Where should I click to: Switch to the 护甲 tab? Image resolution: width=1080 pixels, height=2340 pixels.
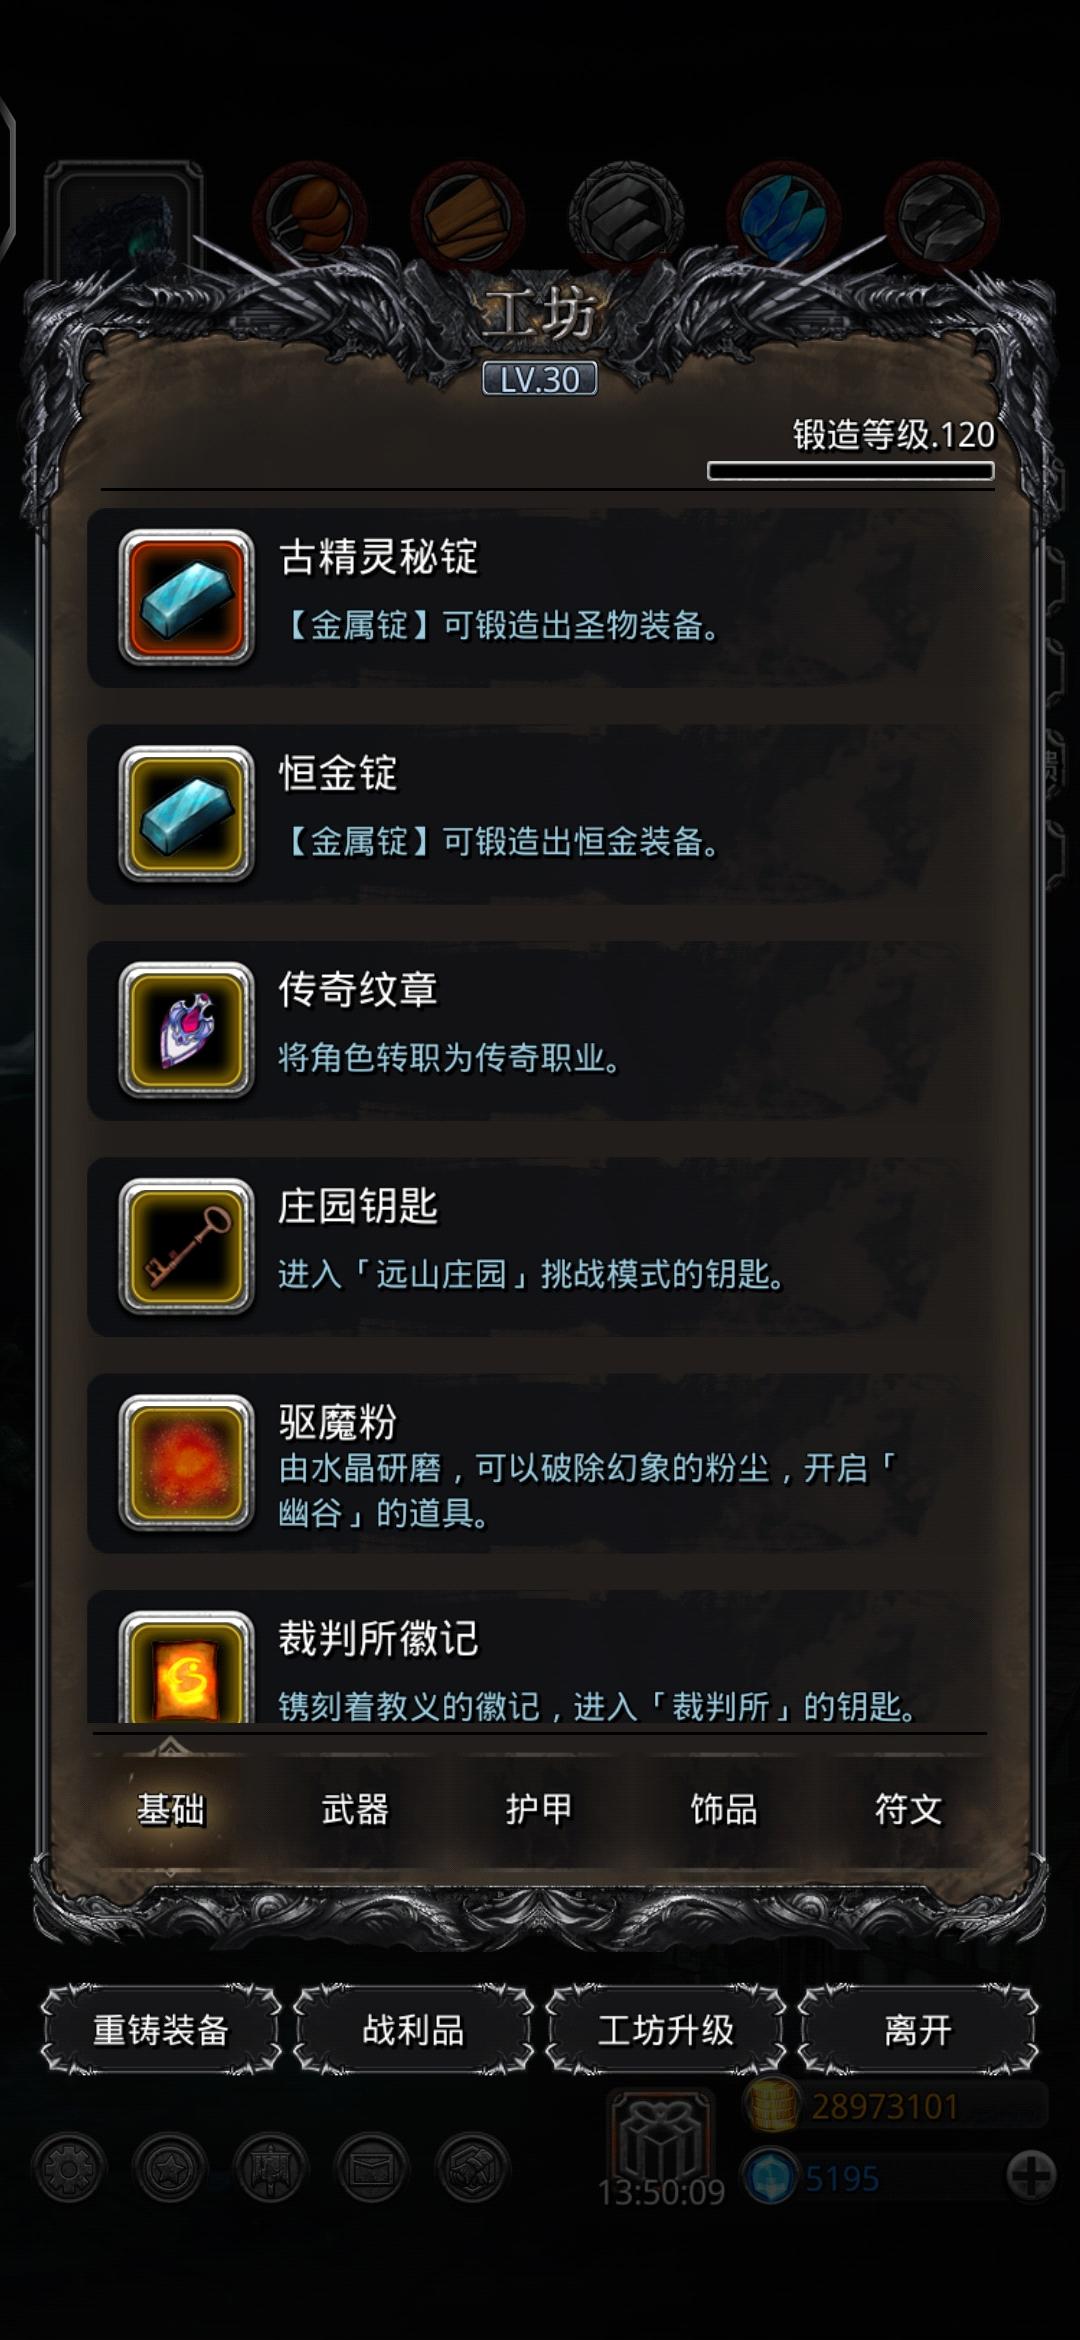pos(539,1809)
